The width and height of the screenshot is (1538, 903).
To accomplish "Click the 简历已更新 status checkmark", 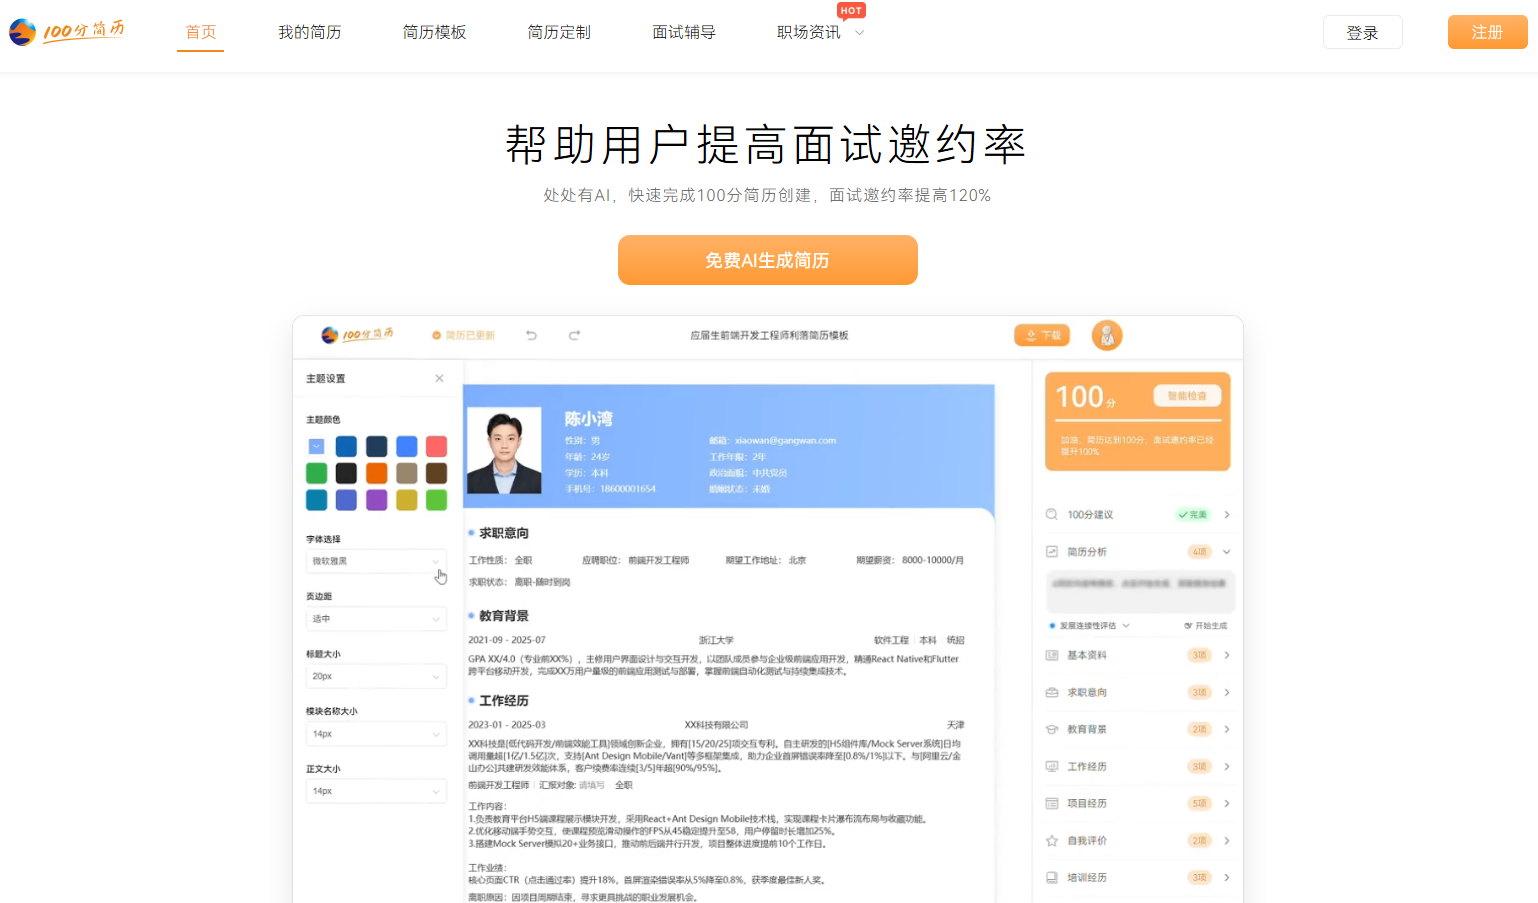I will tap(434, 335).
